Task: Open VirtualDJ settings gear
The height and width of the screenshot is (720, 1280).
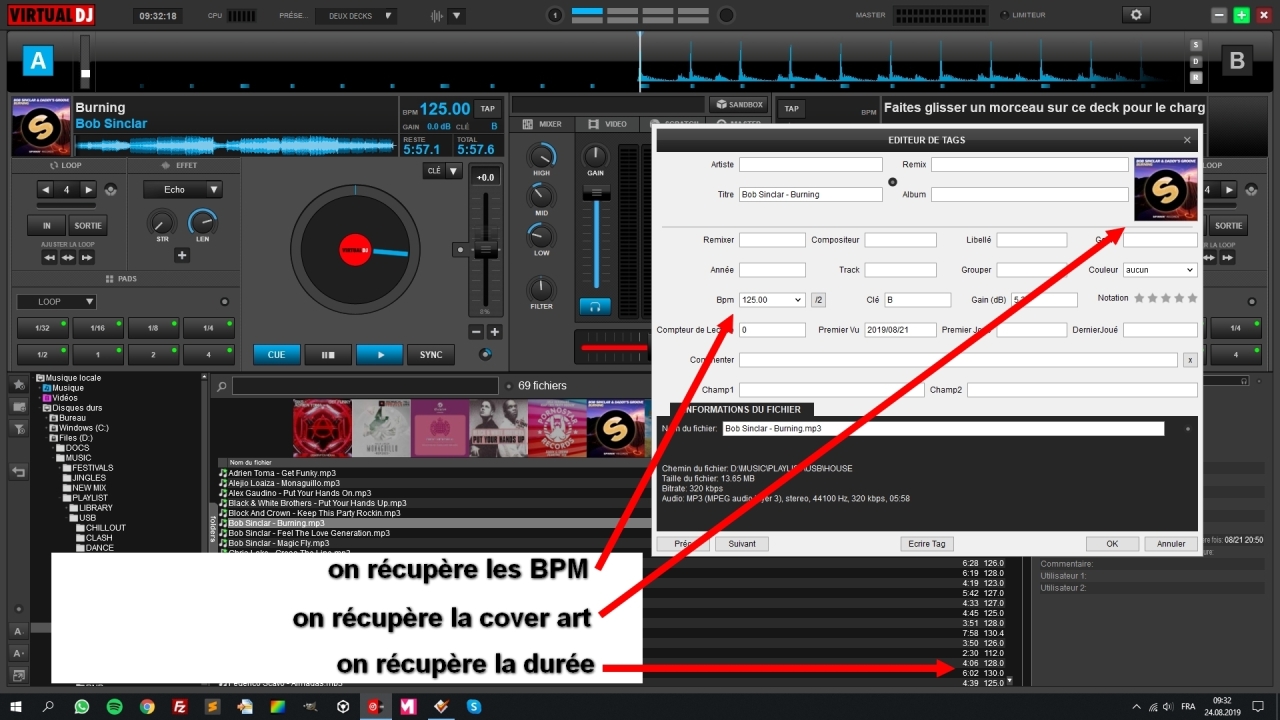Action: [1135, 15]
